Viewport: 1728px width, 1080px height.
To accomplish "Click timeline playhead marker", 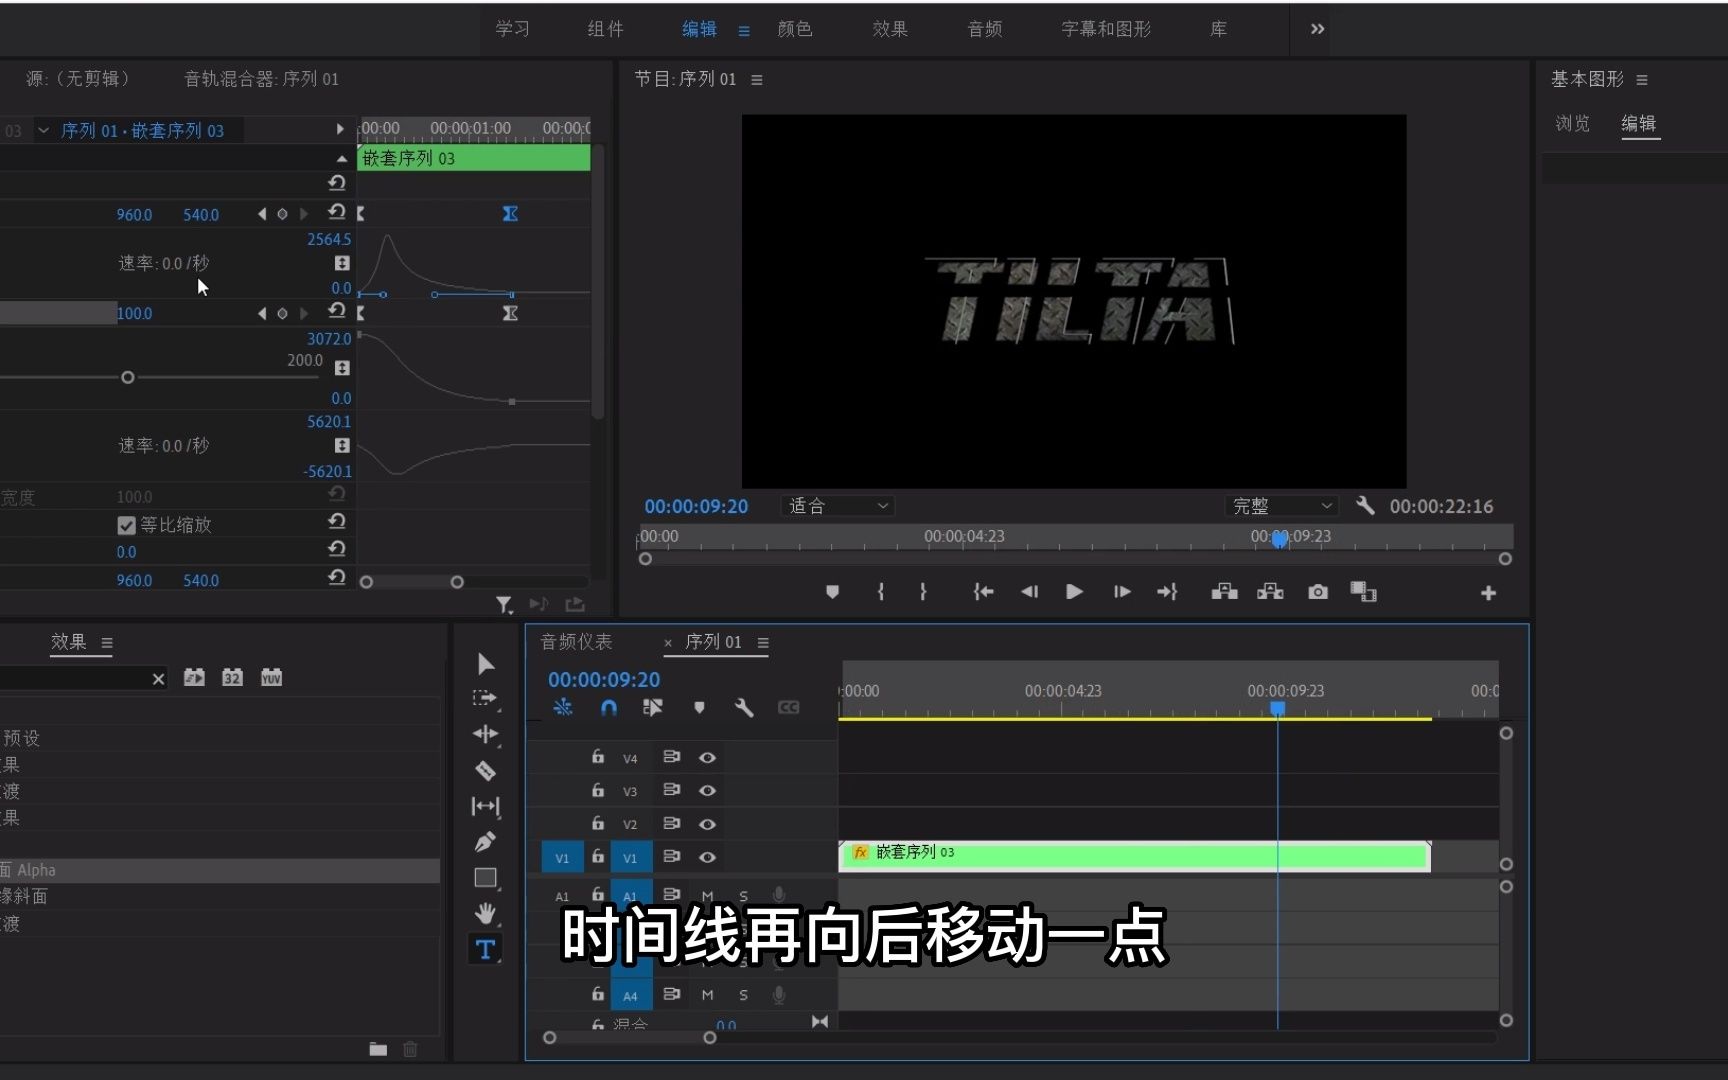I will point(1278,708).
